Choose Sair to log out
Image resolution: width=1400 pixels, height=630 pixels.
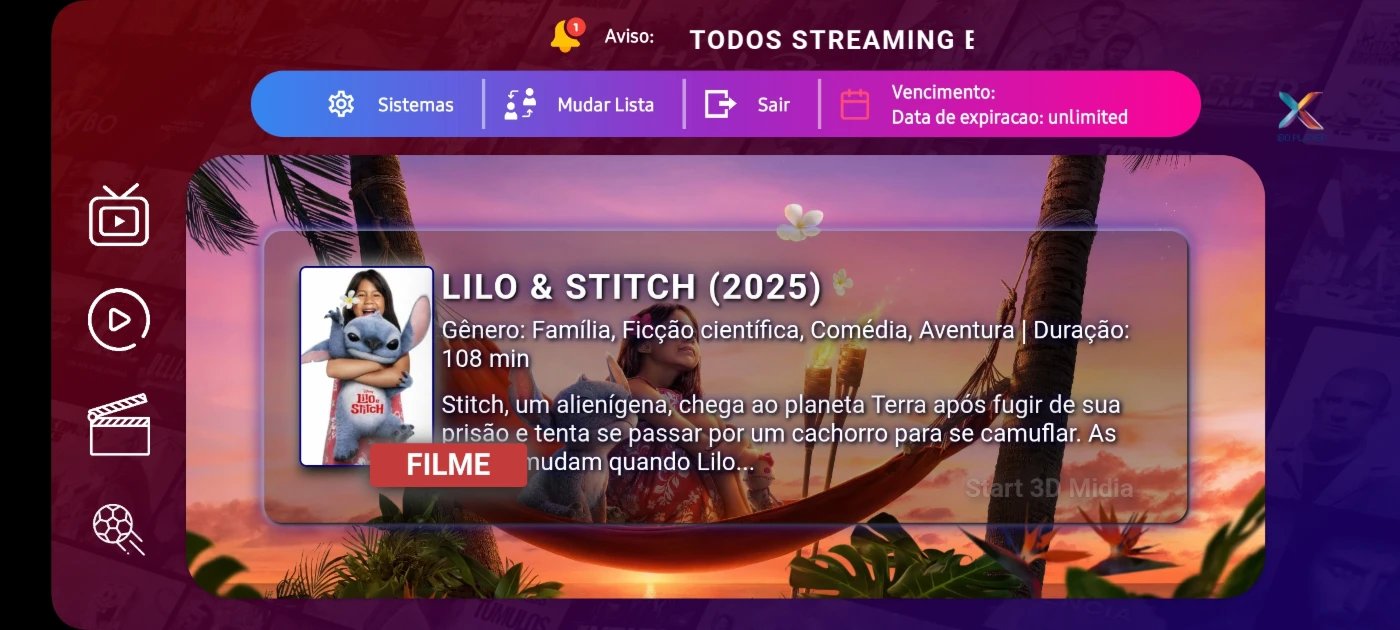pyautogui.click(x=773, y=105)
